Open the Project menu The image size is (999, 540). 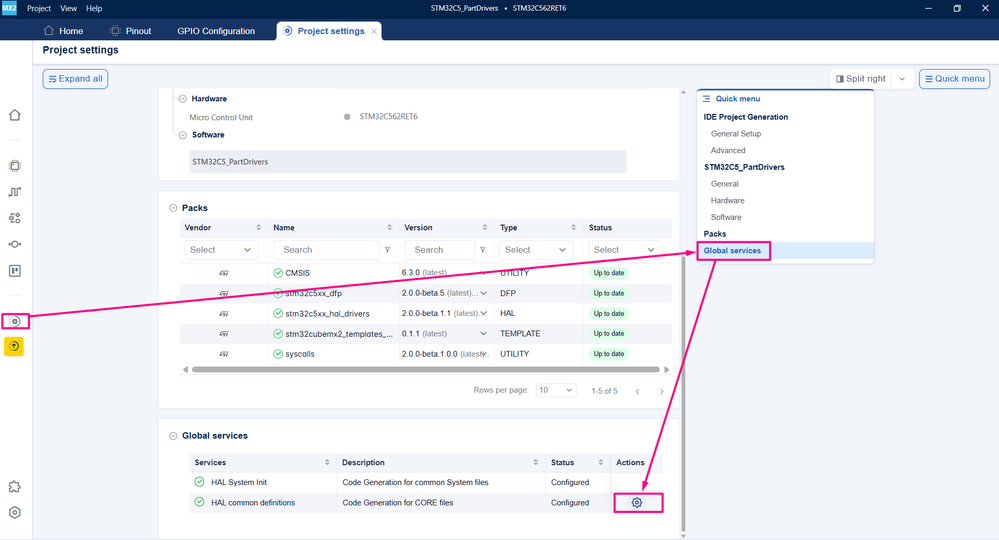click(39, 8)
